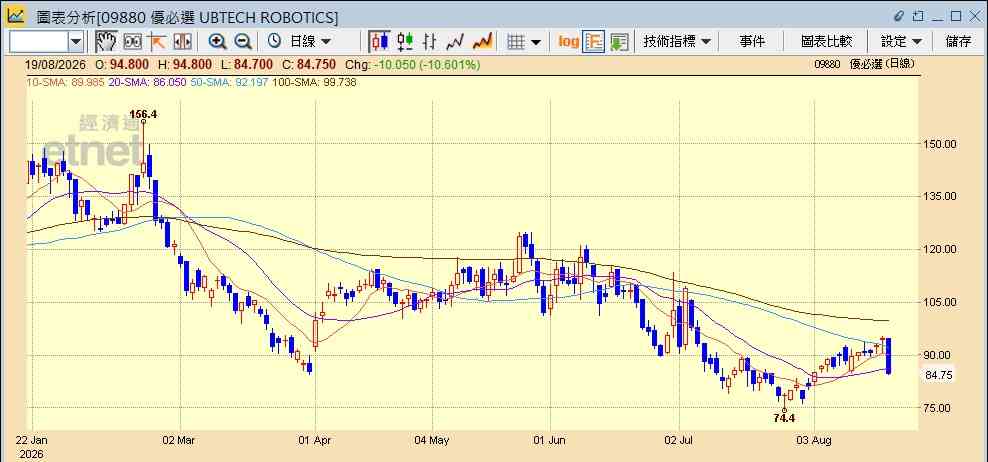Click the horizontal split-arrows icon
Image resolution: width=988 pixels, height=462 pixels.
182,42
